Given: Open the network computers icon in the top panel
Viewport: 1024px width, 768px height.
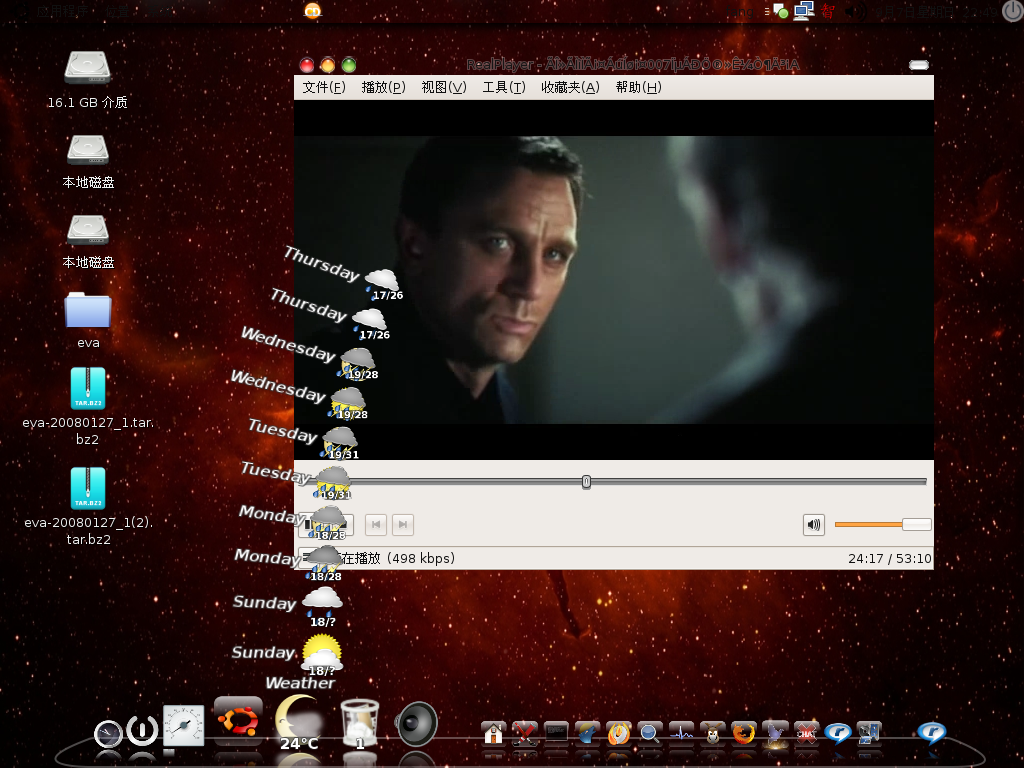Looking at the screenshot, I should click(x=804, y=10).
